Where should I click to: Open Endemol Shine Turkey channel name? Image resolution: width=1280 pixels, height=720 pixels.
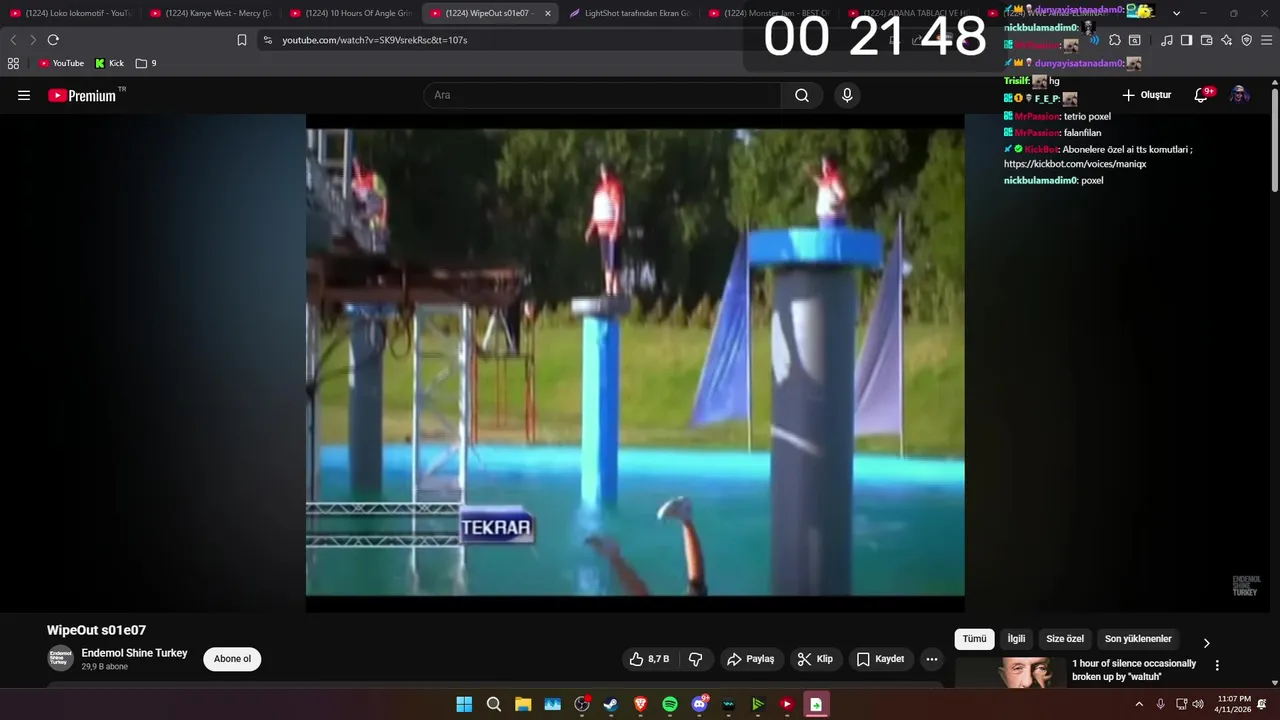(x=134, y=653)
